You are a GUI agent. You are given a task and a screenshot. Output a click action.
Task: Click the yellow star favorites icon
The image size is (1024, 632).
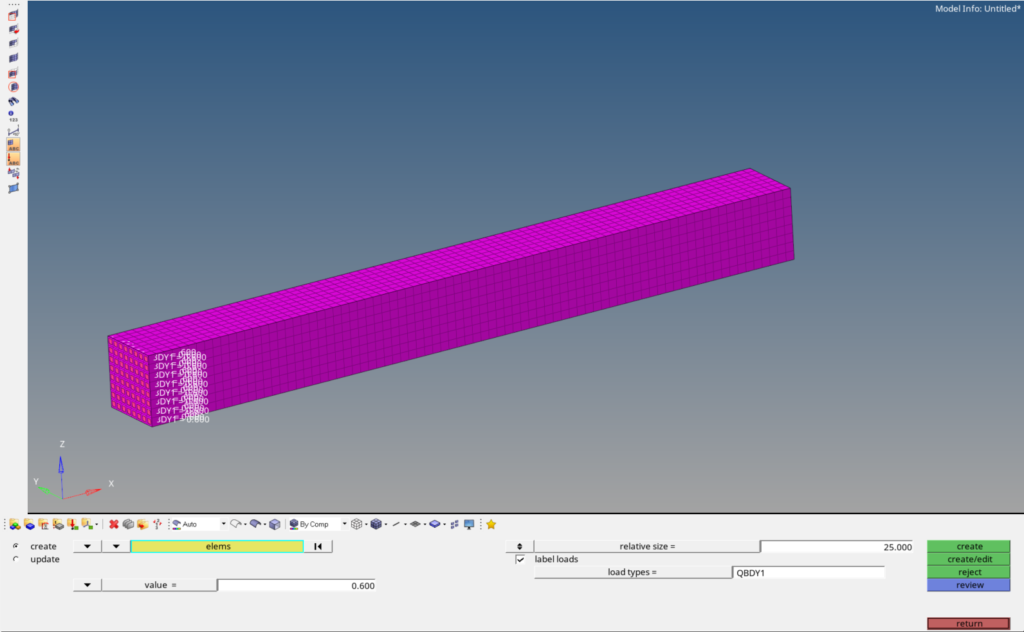click(x=491, y=524)
